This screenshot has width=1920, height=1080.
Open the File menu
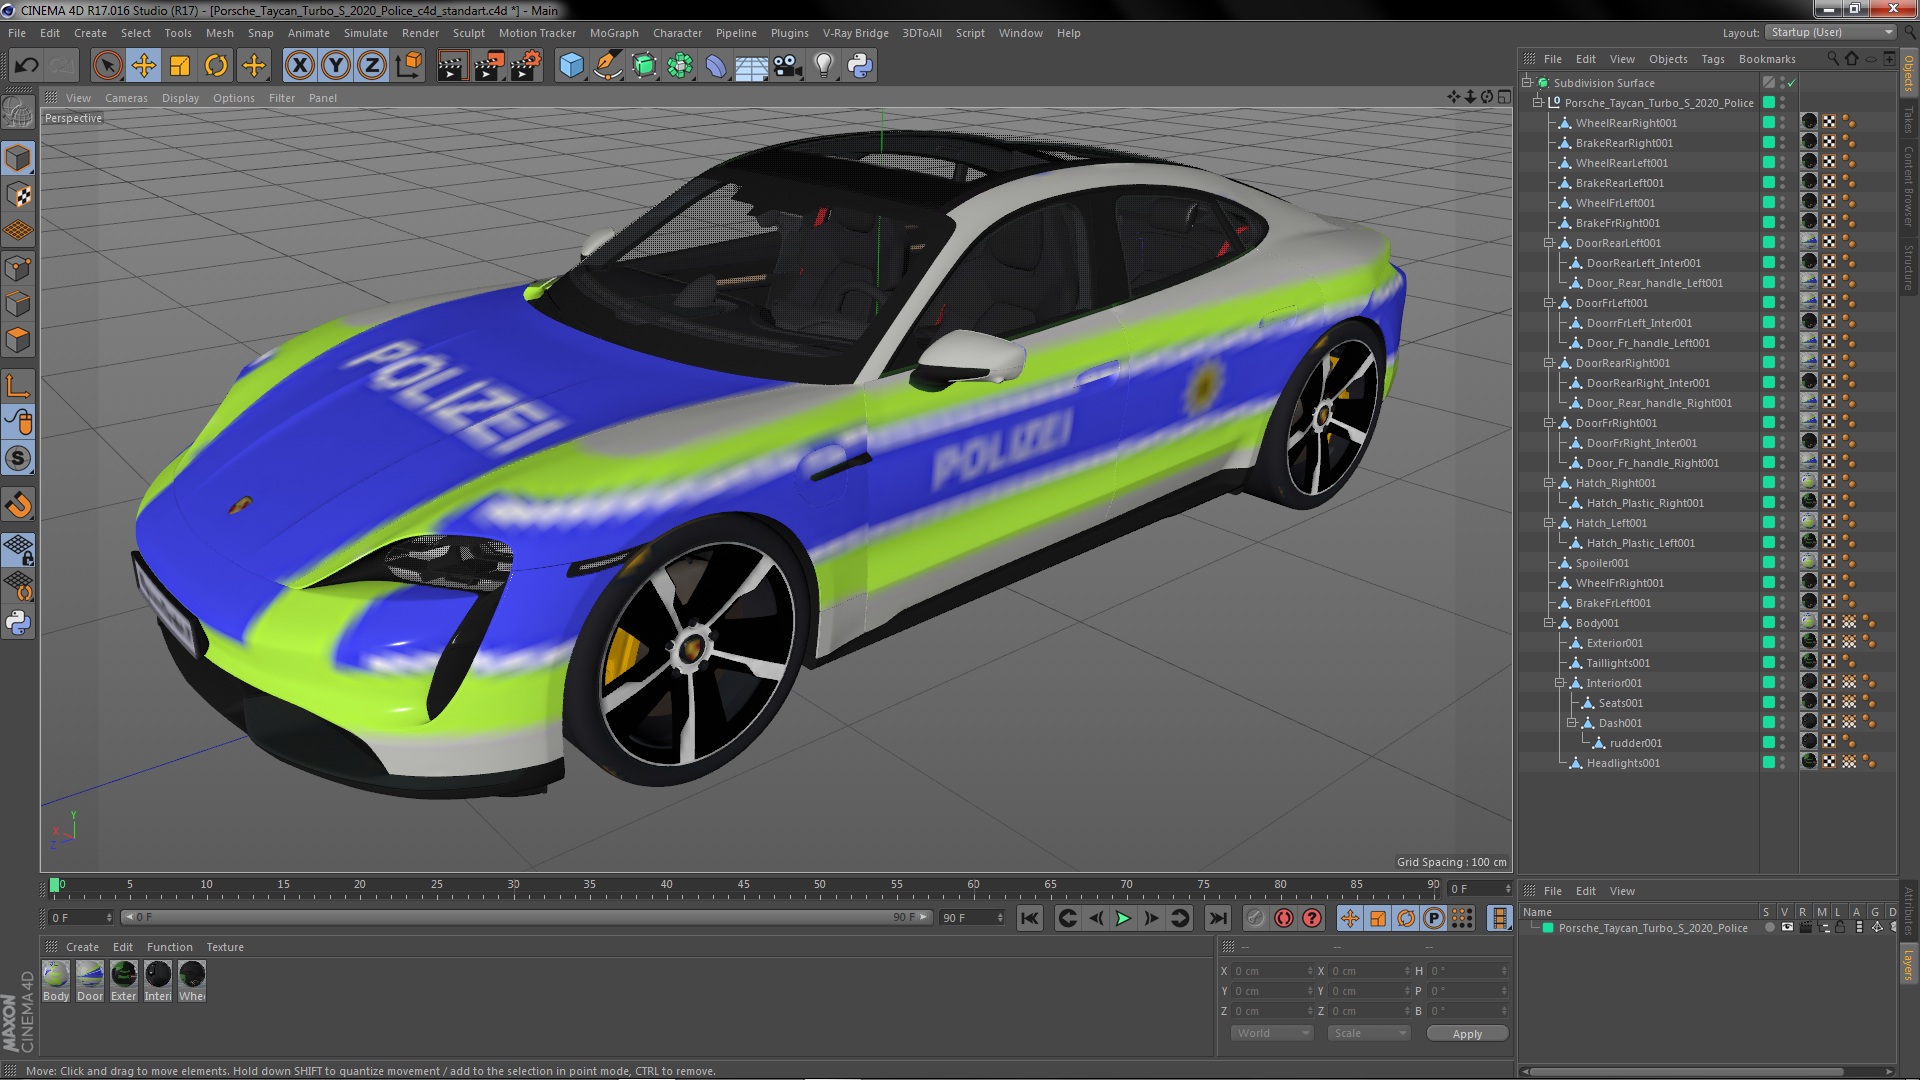[x=17, y=33]
